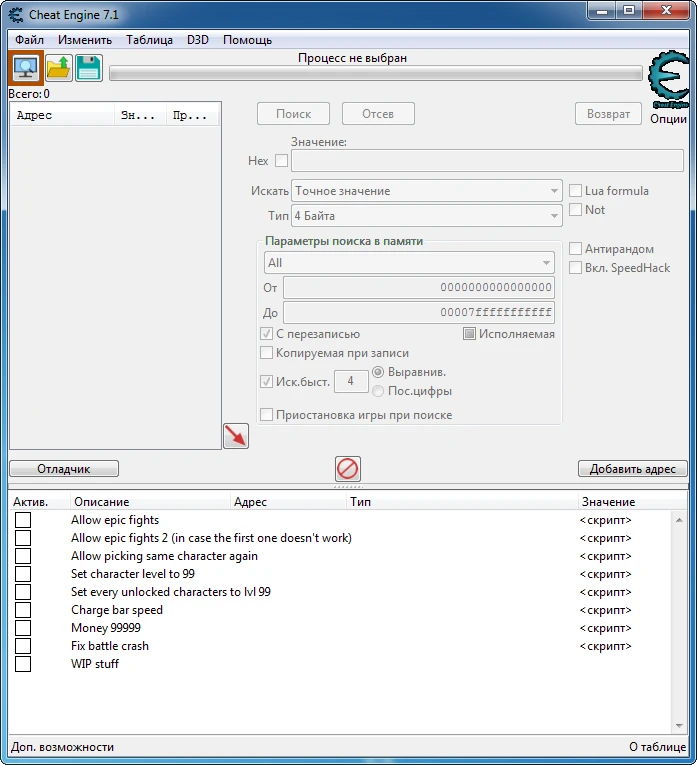Activate Money 99999 checkbox
697x765 pixels.
point(23,628)
